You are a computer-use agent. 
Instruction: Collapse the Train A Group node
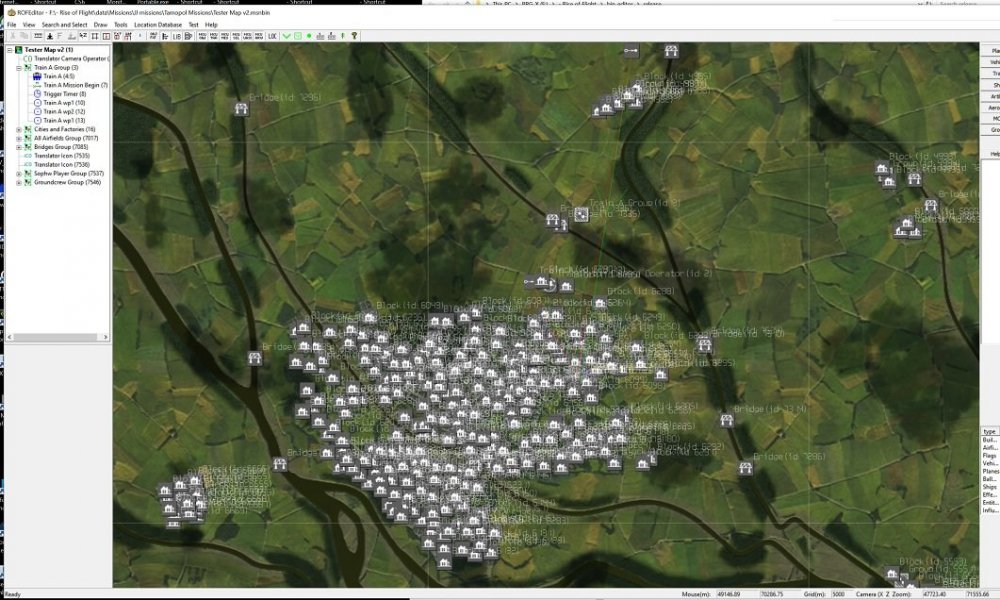pyautogui.click(x=19, y=67)
